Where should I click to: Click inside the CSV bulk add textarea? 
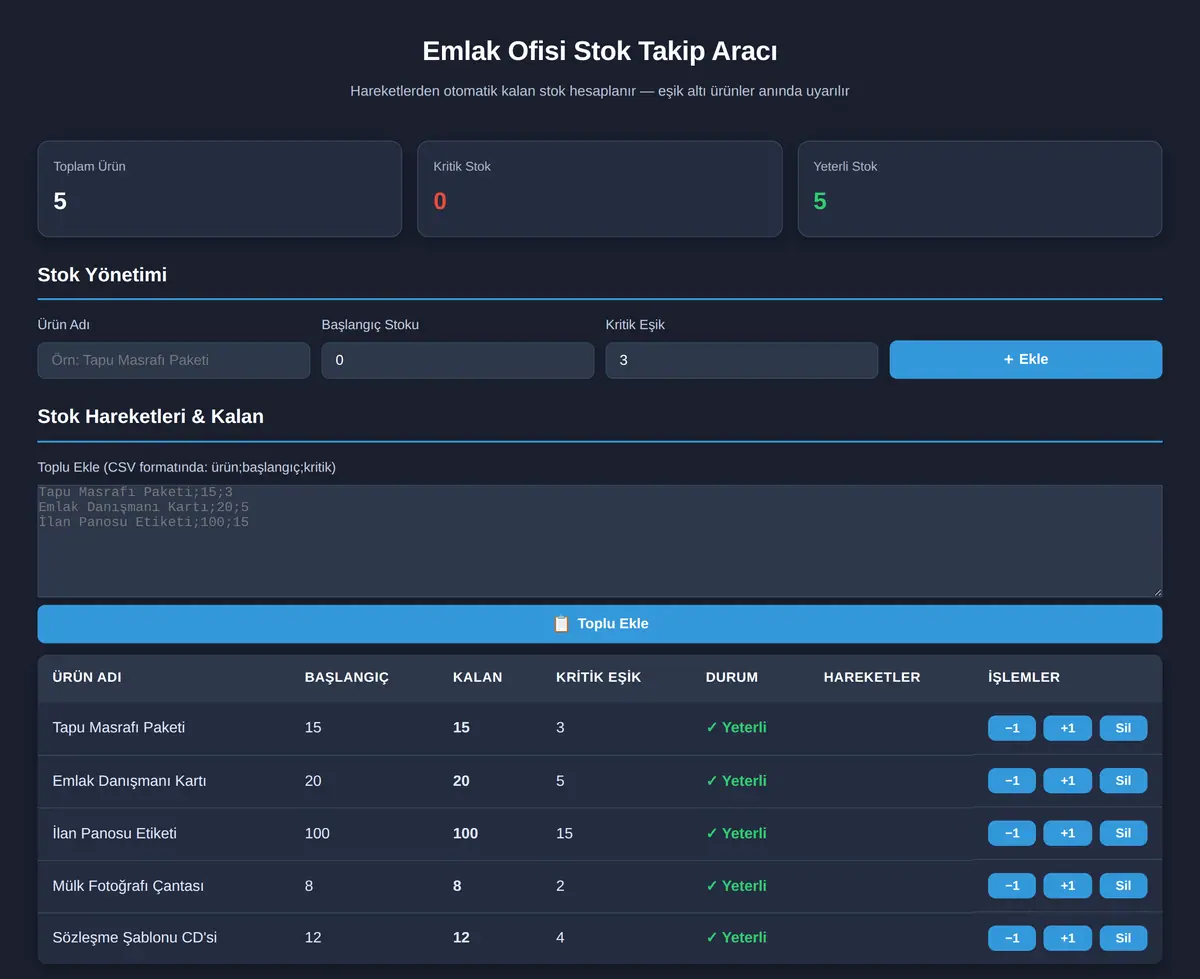(x=600, y=541)
